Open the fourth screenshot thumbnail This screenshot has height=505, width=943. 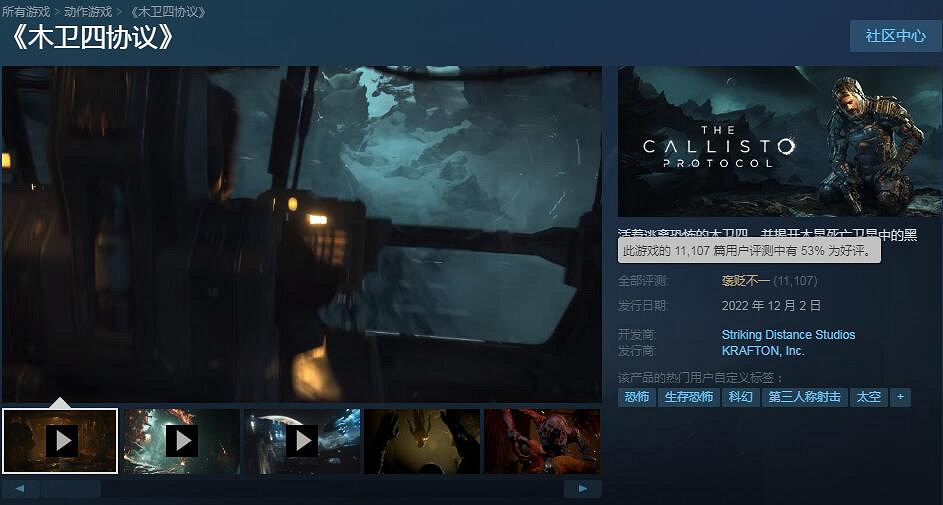[421, 440]
